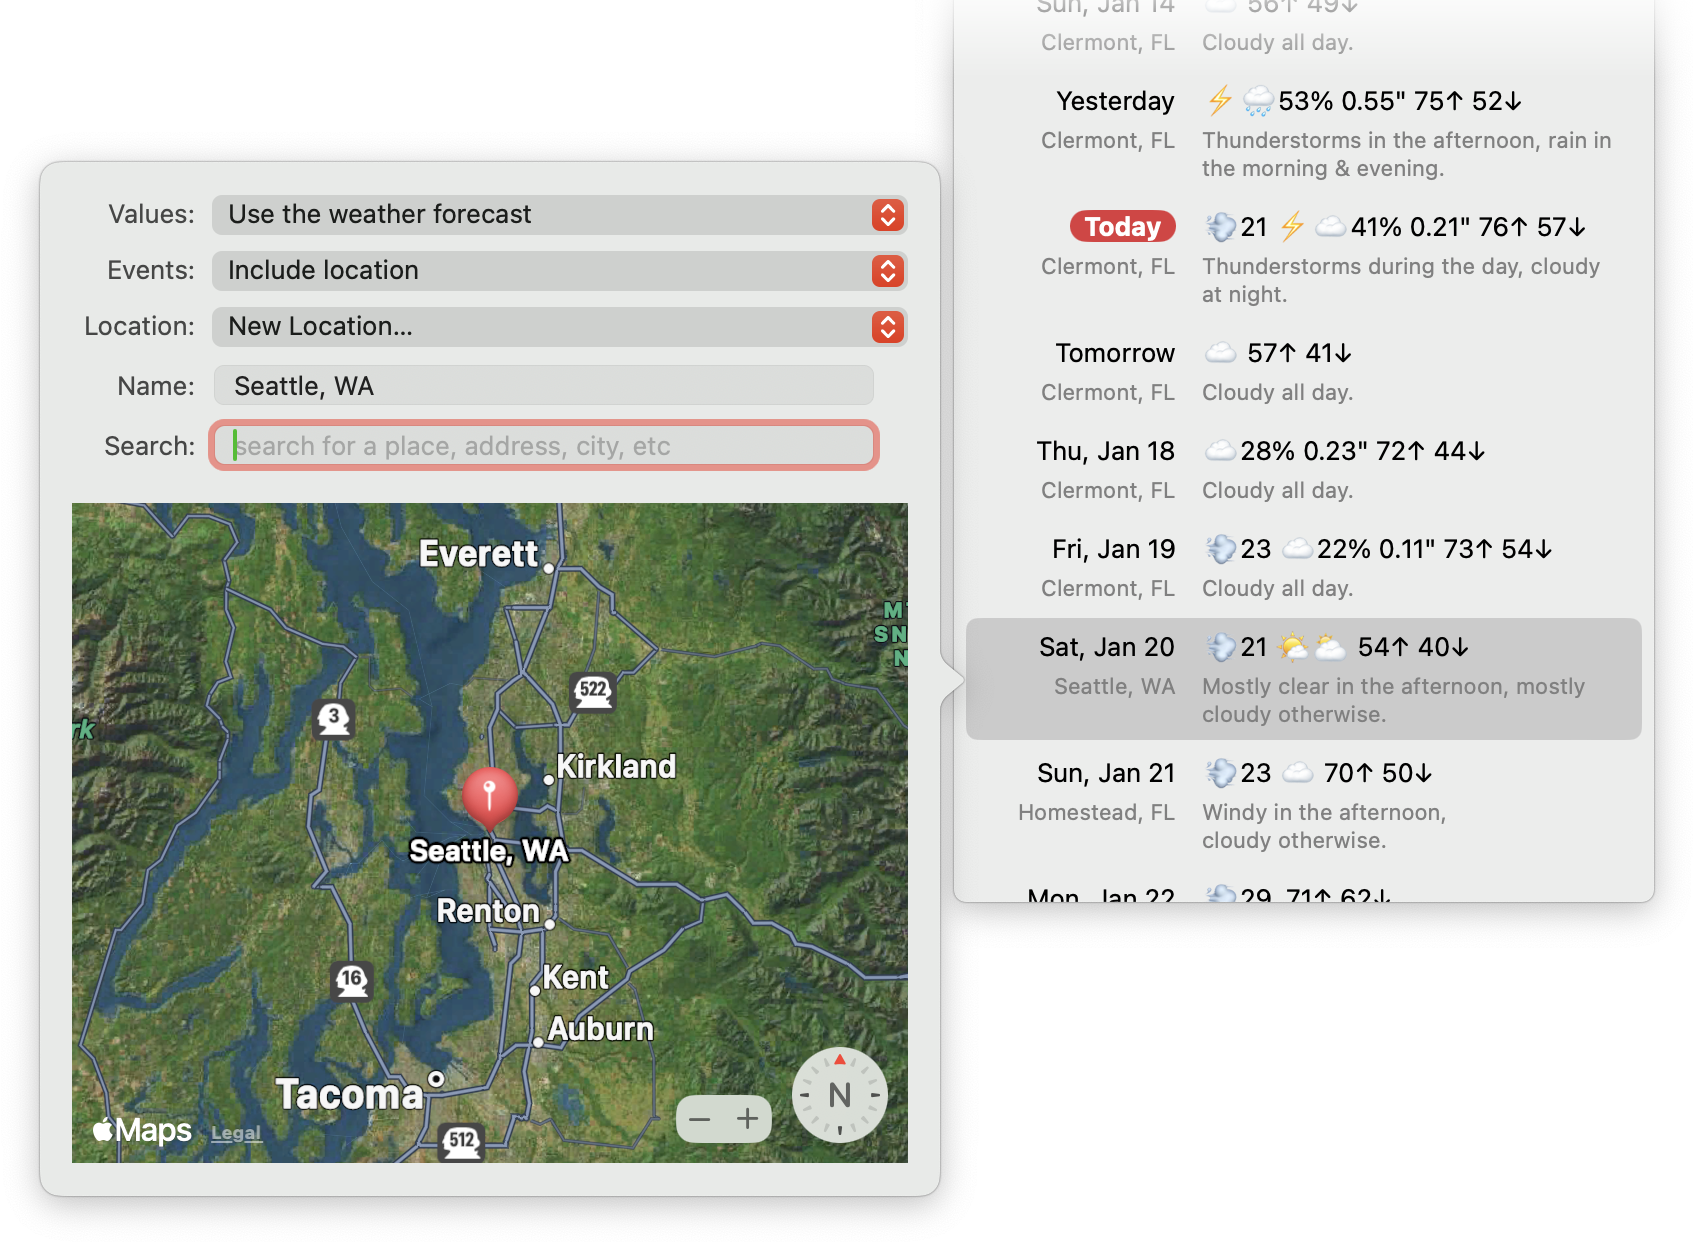
Task: Select the Apple Maps logo on the map
Action: pyautogui.click(x=142, y=1130)
